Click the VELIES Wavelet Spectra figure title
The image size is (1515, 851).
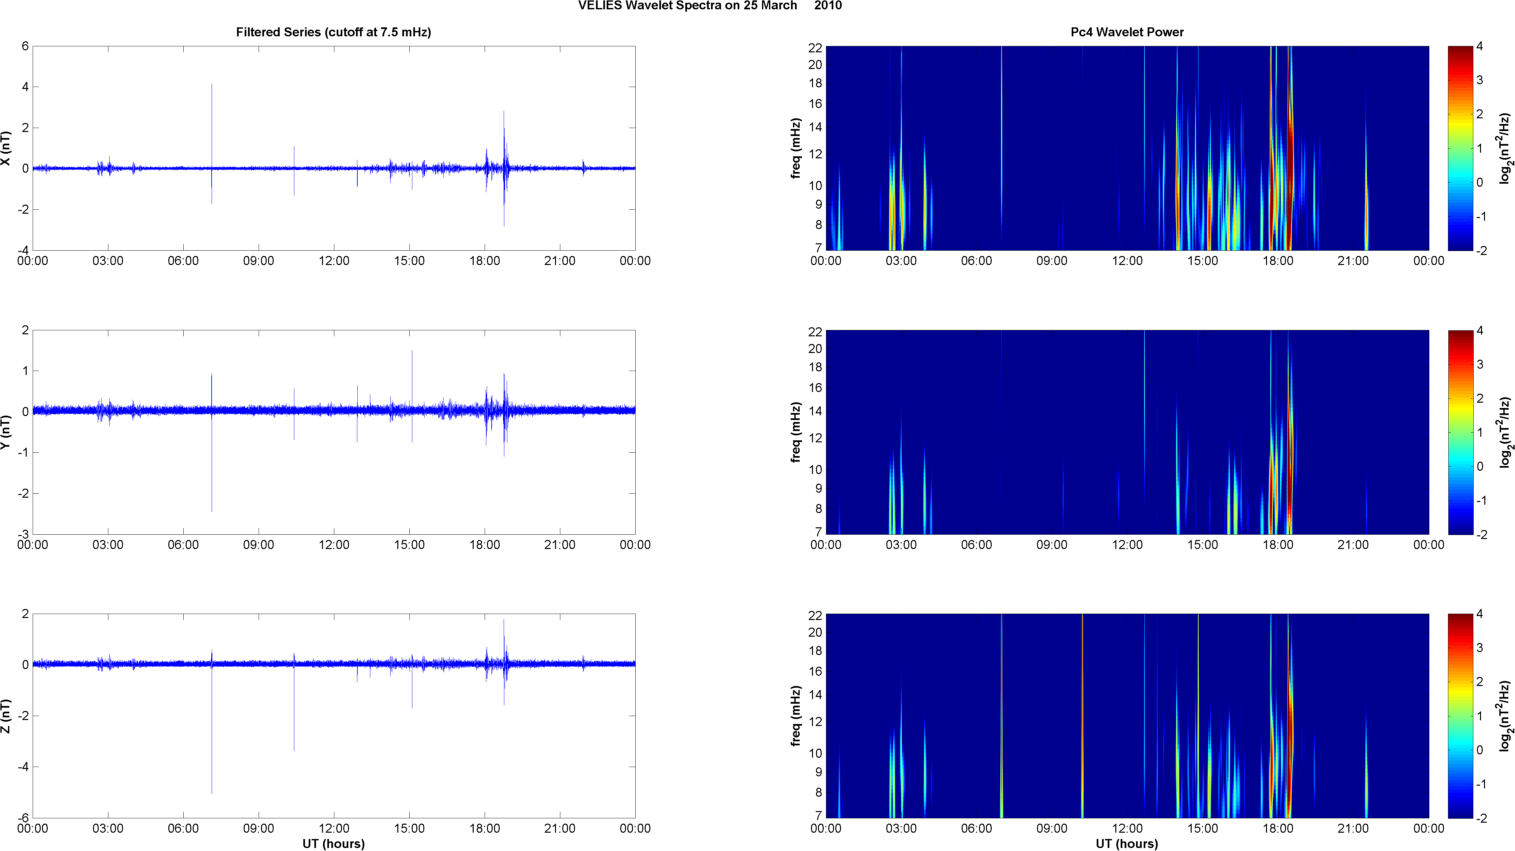point(710,6)
